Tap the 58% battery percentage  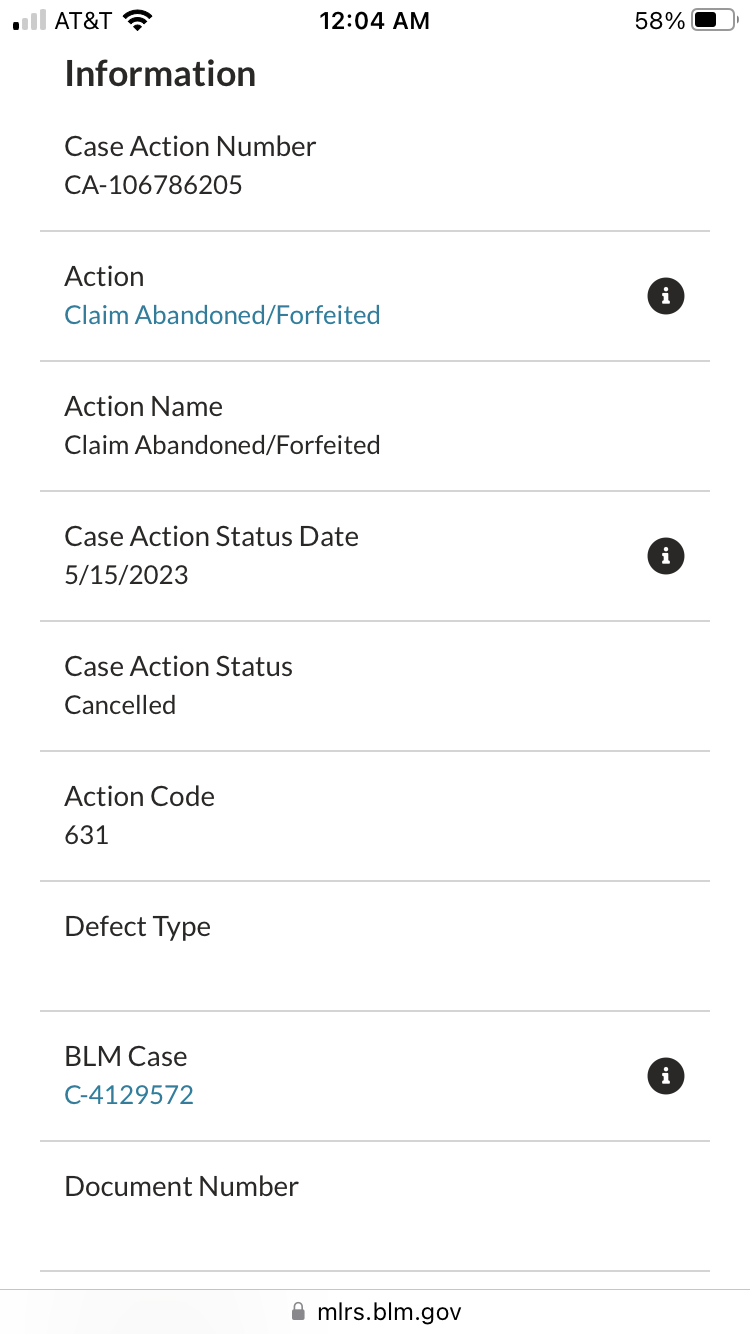click(x=659, y=21)
